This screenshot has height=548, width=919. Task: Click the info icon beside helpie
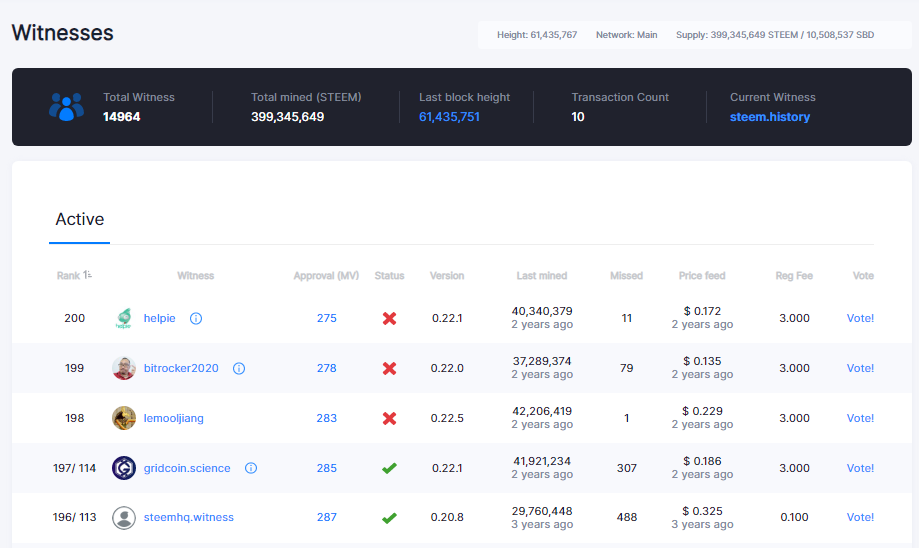pyautogui.click(x=196, y=318)
